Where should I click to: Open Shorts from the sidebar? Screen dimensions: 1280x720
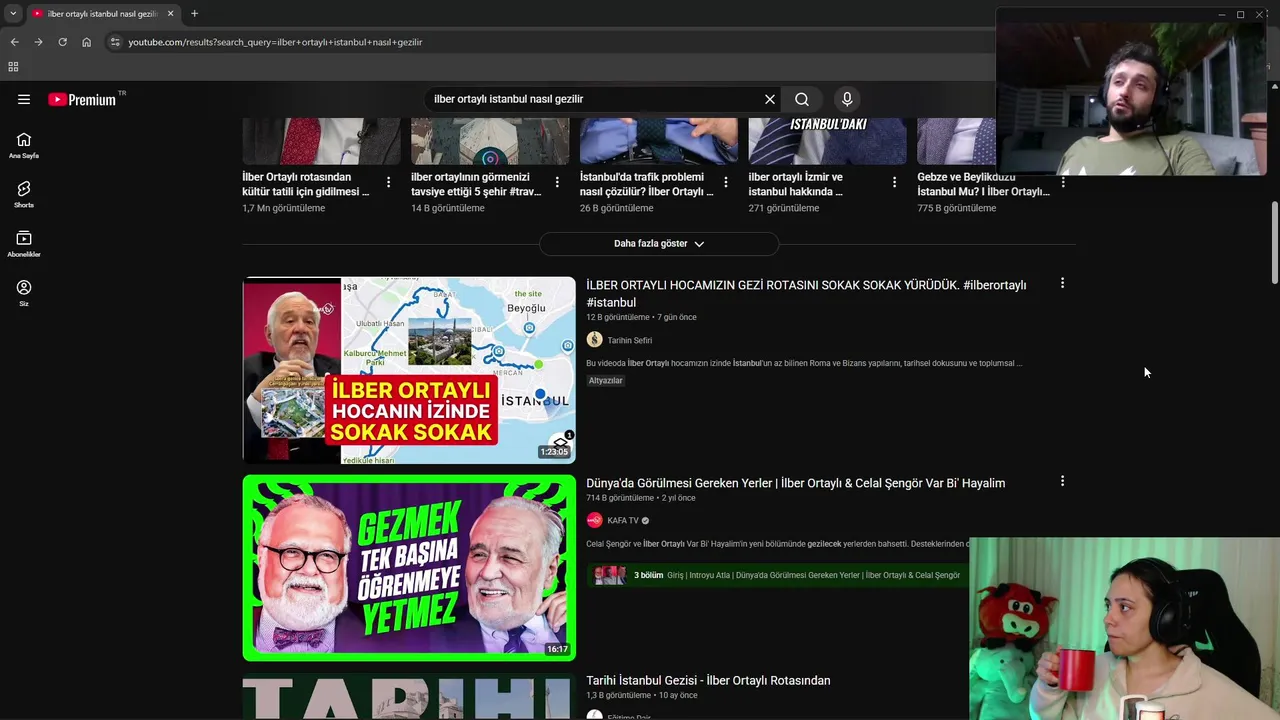(x=24, y=194)
